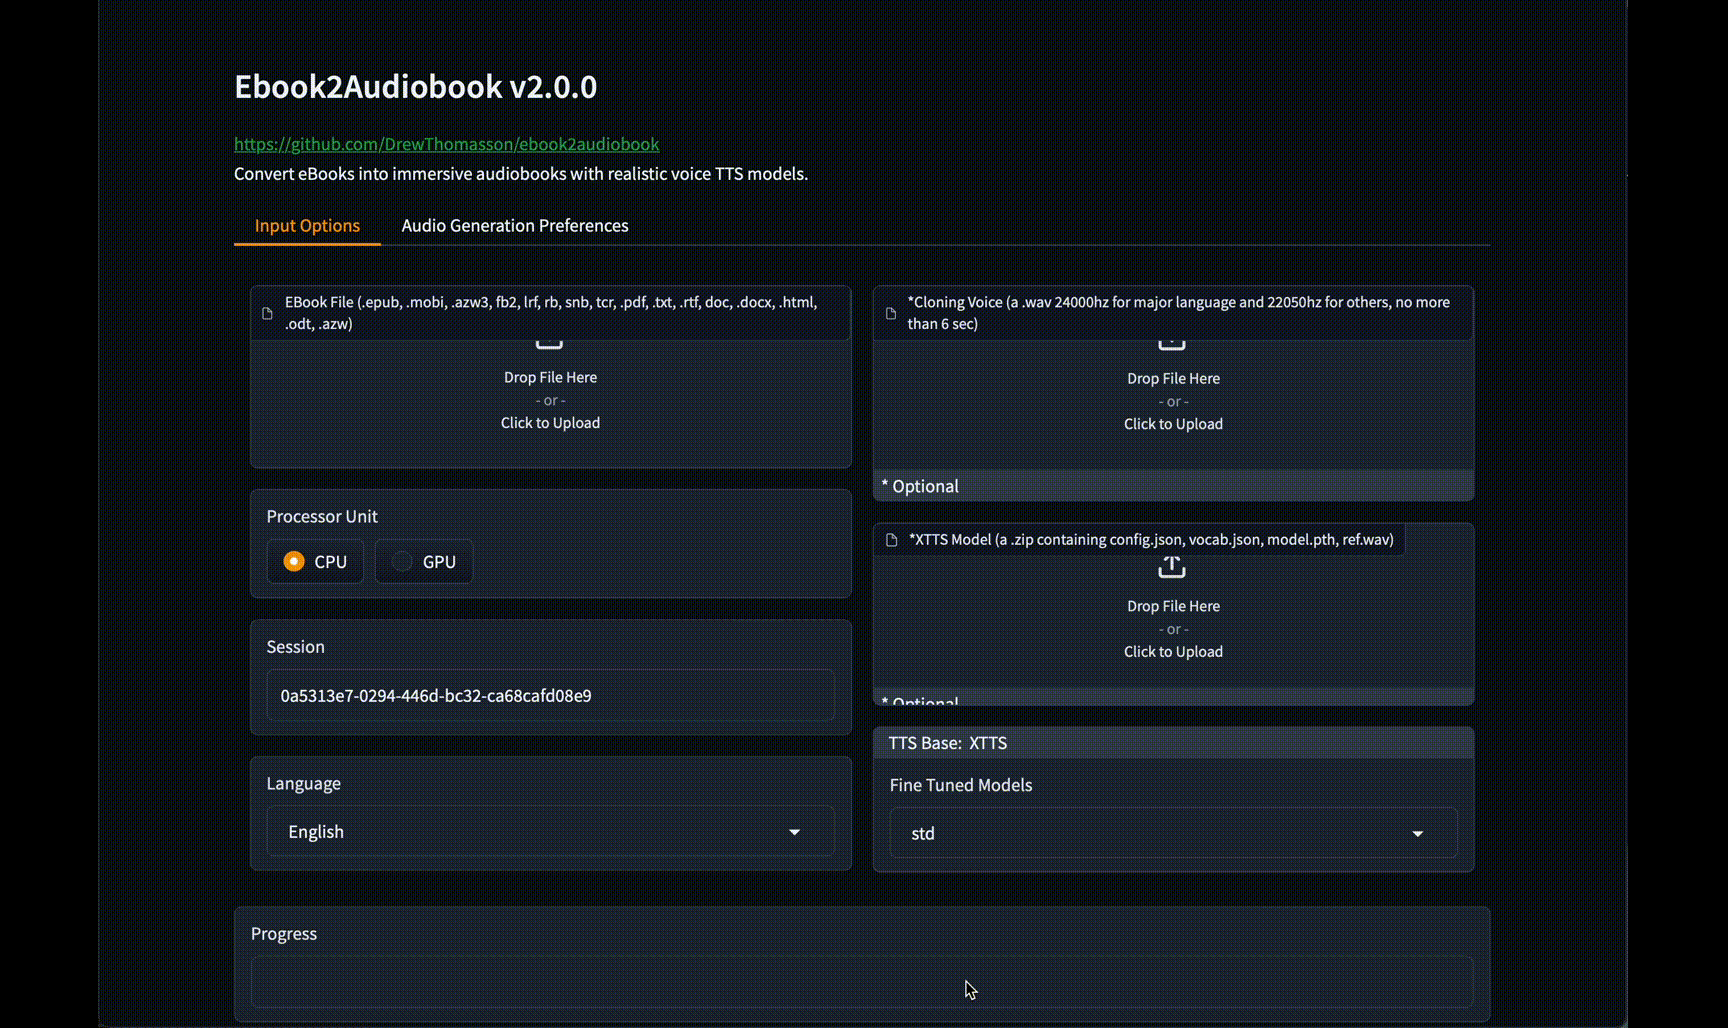The image size is (1728, 1028).
Task: Open the ebook2audiobook GitHub link
Action: [446, 144]
